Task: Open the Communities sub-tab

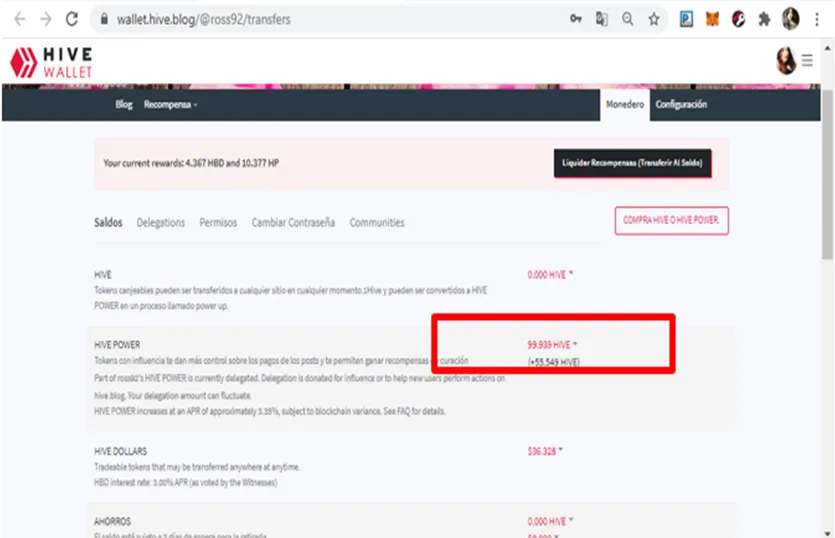Action: (x=377, y=223)
